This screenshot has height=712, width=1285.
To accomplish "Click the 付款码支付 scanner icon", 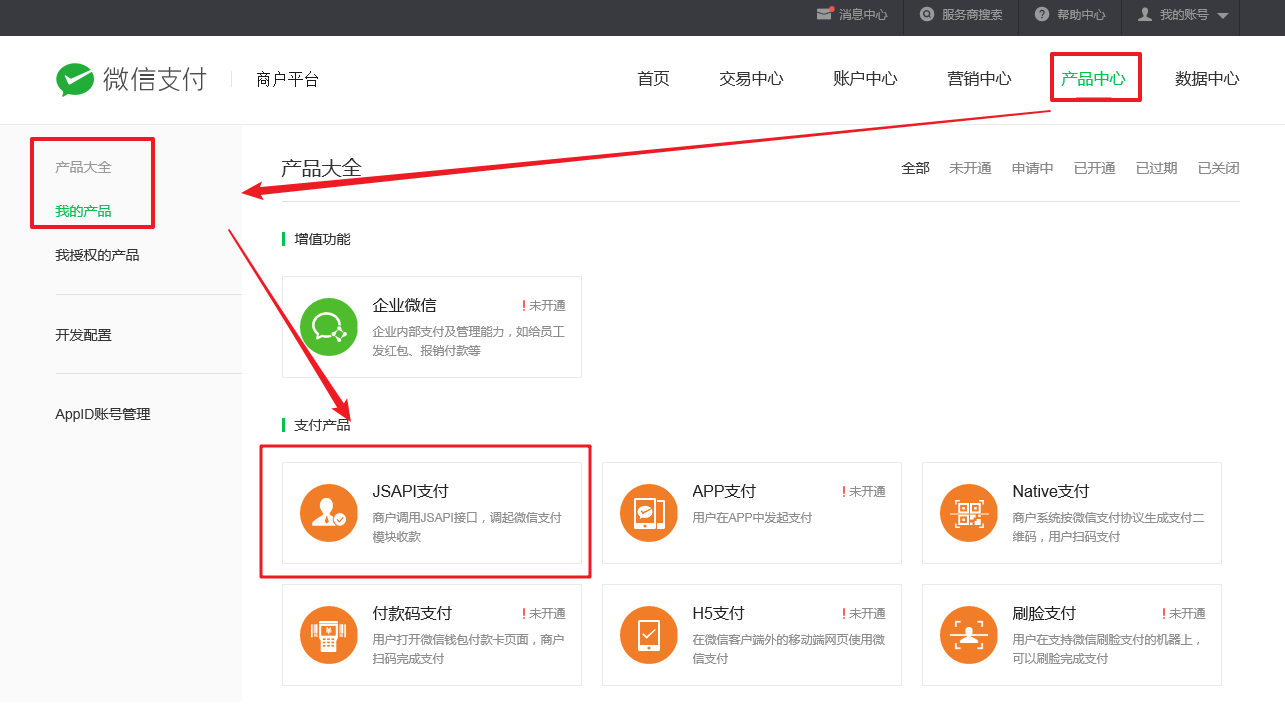I will coord(329,635).
